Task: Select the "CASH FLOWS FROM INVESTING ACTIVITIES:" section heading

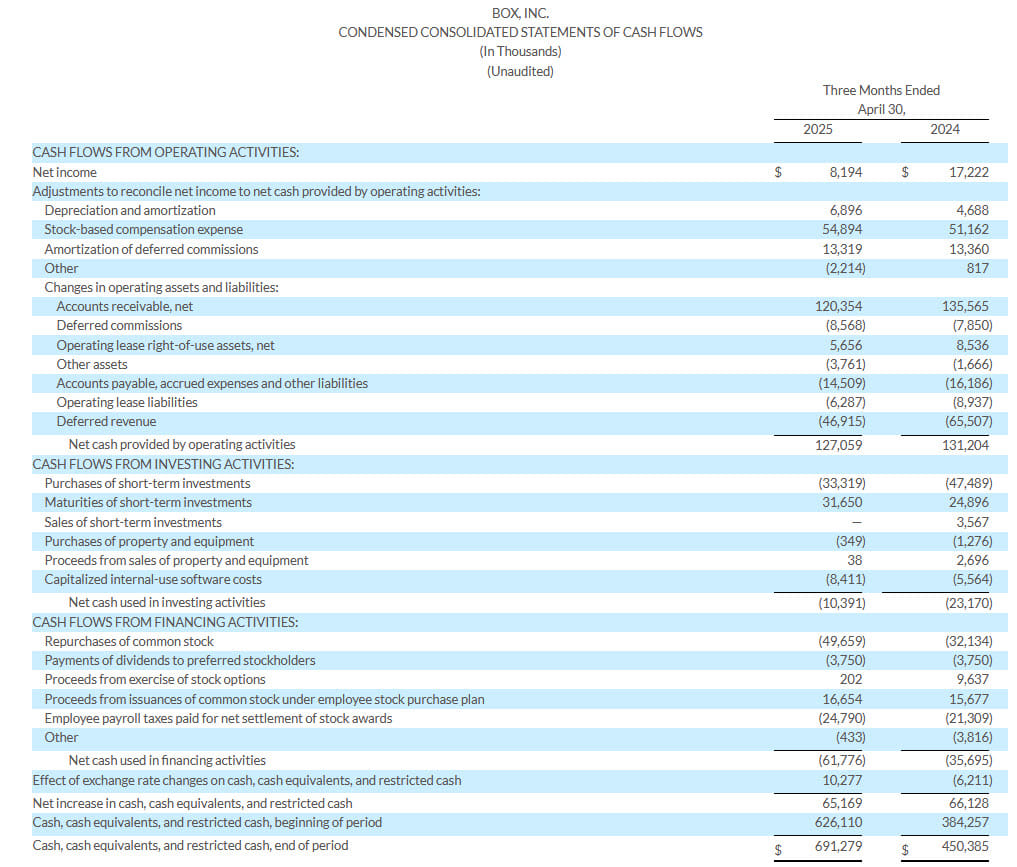Action: [163, 464]
